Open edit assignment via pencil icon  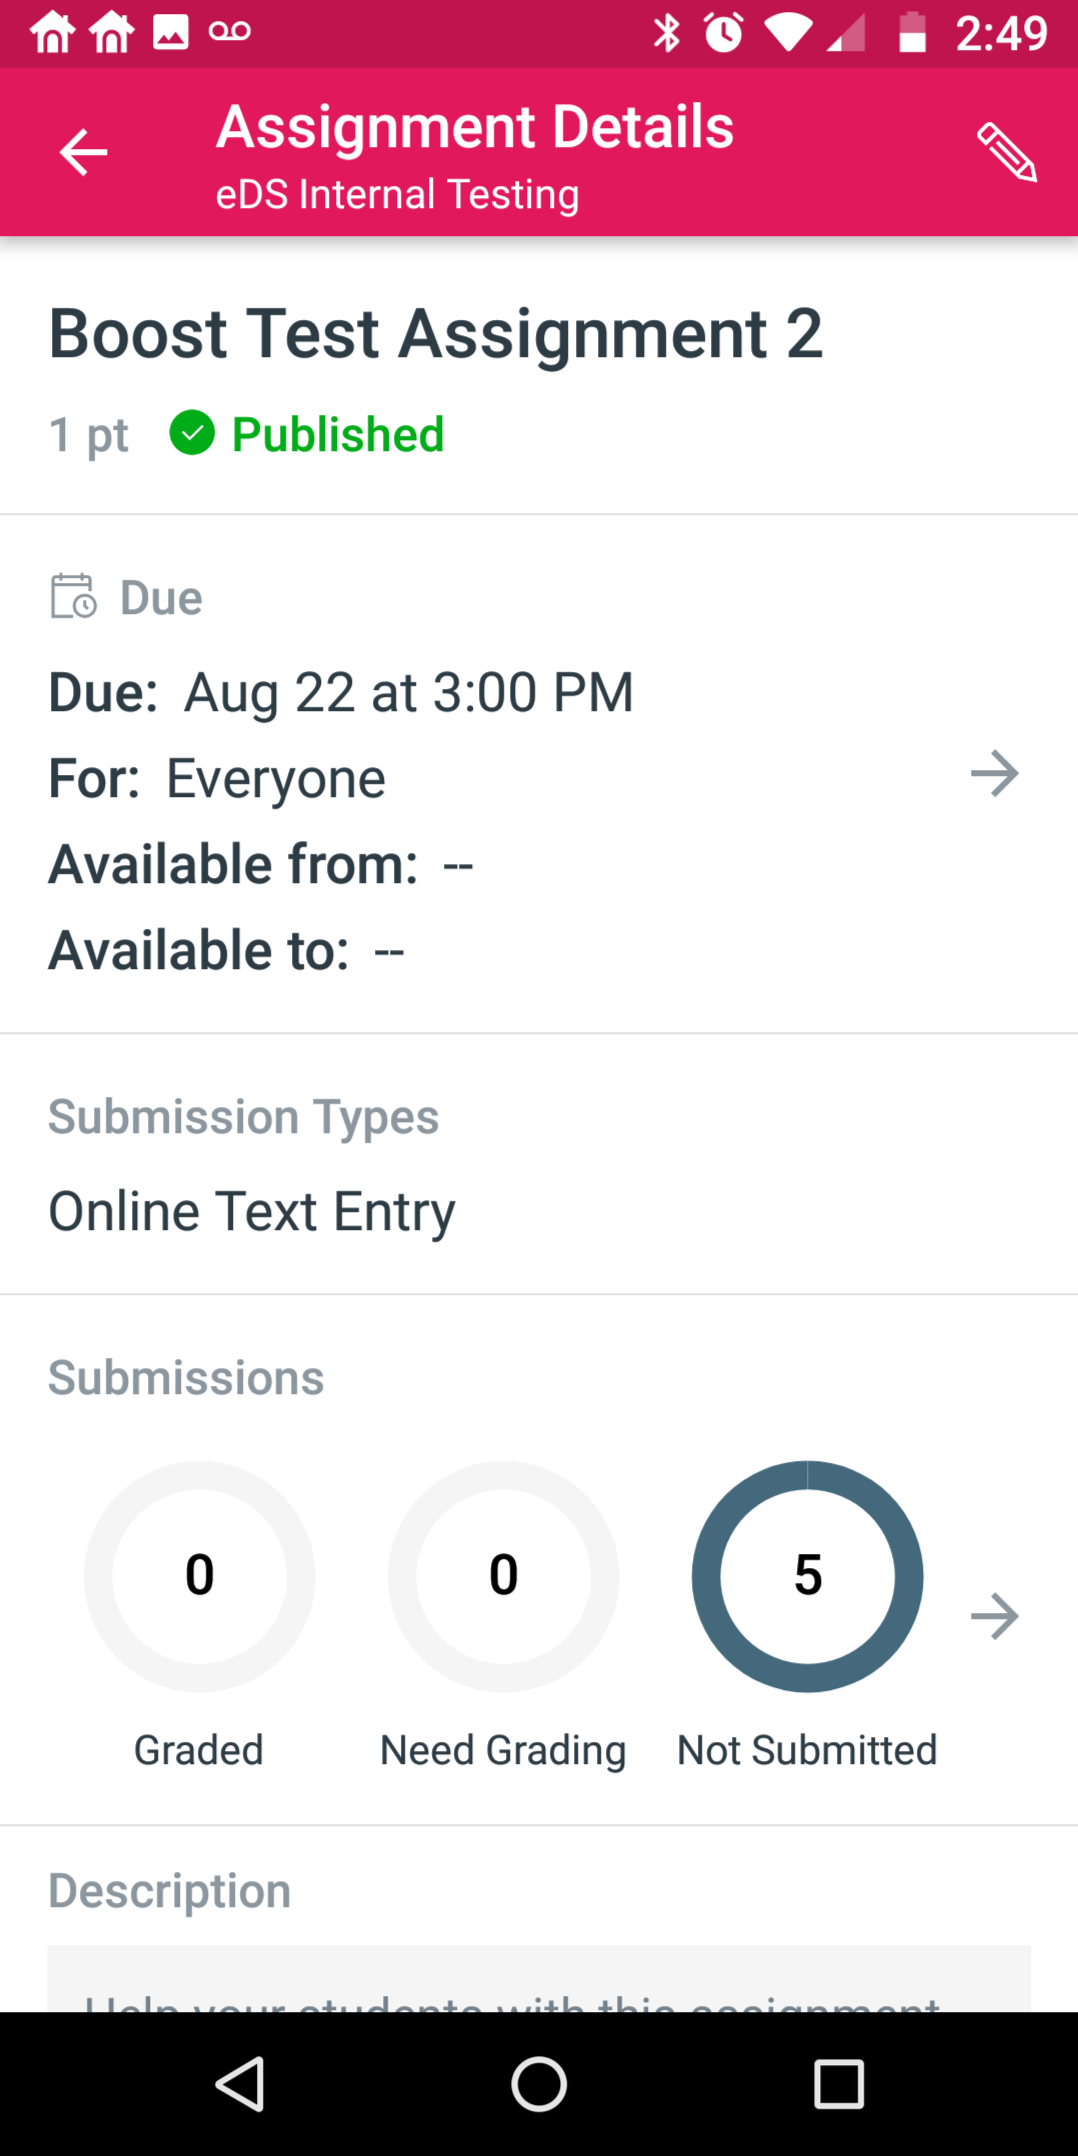[x=1006, y=152]
